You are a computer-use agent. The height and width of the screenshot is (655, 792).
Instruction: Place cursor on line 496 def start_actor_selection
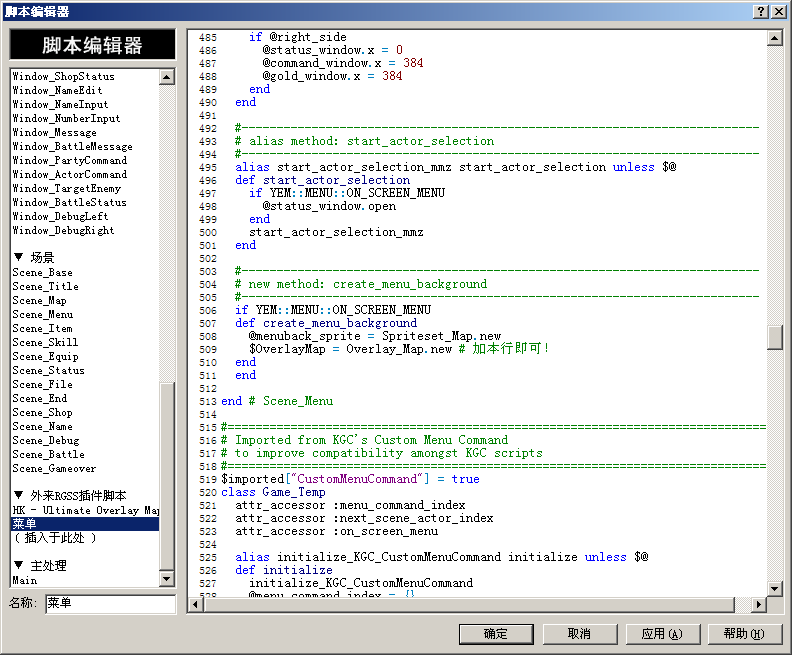pos(322,180)
